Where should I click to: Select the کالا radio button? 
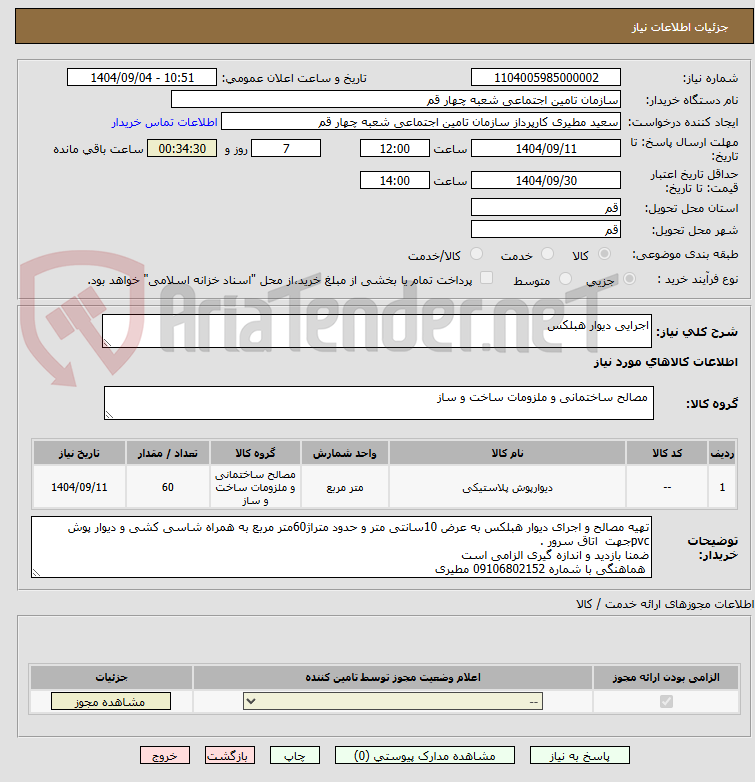click(604, 254)
